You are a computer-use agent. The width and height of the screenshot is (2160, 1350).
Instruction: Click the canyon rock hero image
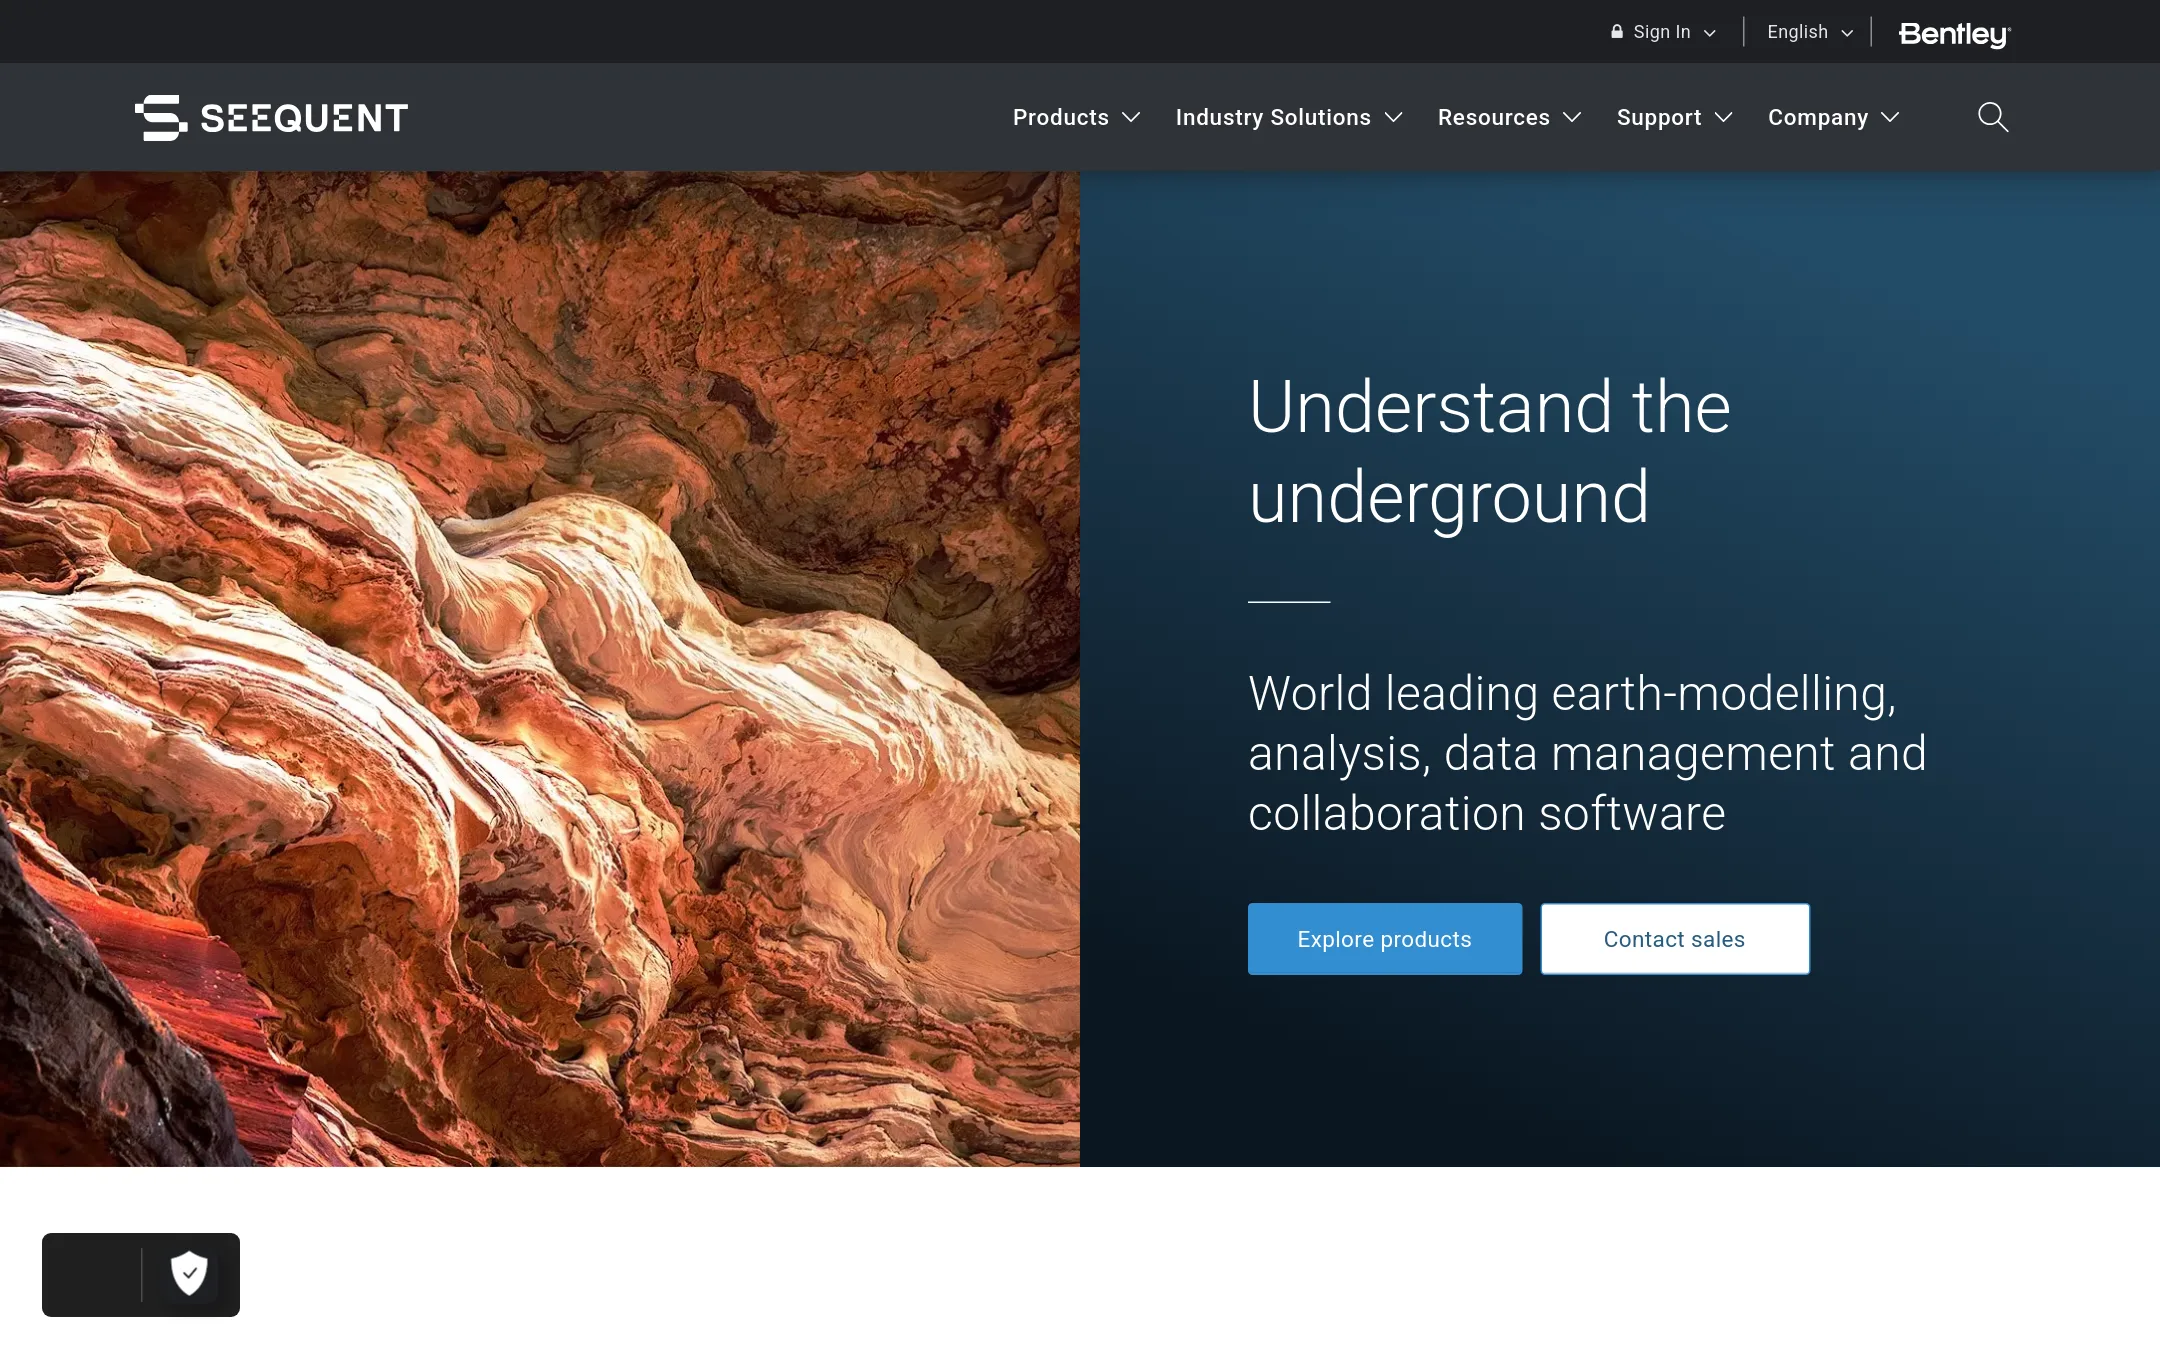(x=540, y=669)
